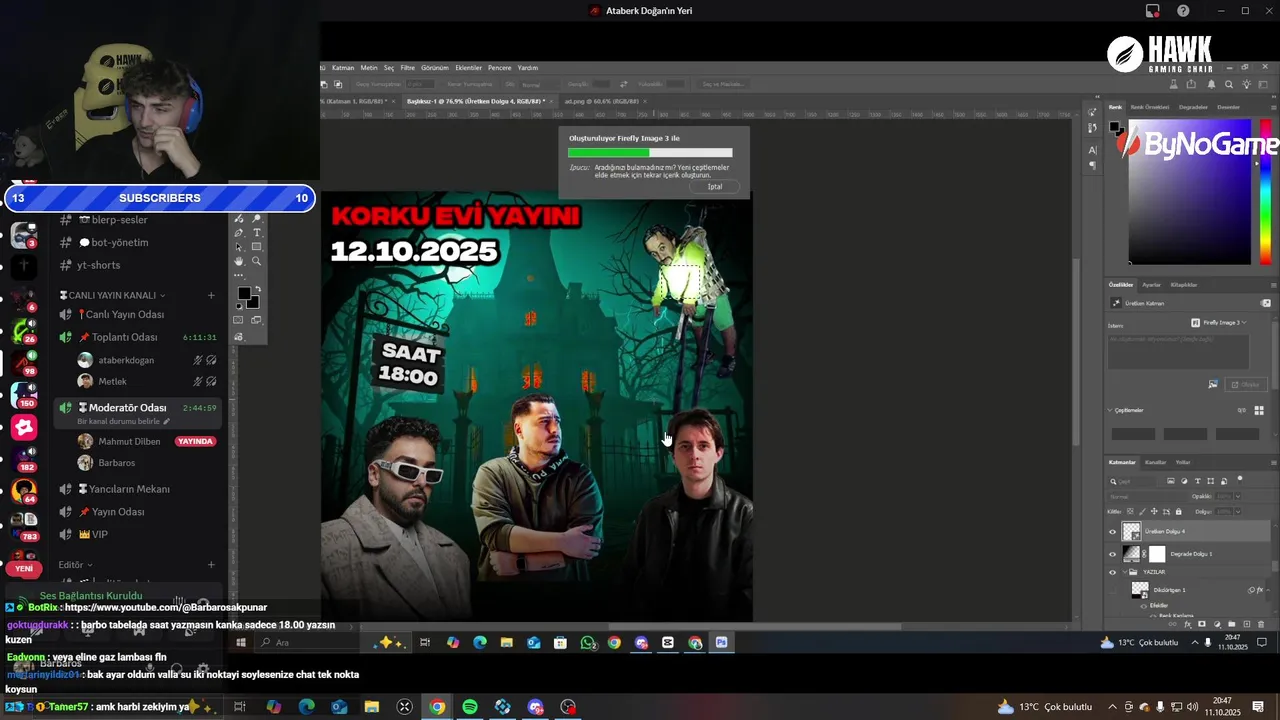The height and width of the screenshot is (720, 1280).
Task: Collapse effects list of Dikdörtgen 1
Action: coord(1268,590)
